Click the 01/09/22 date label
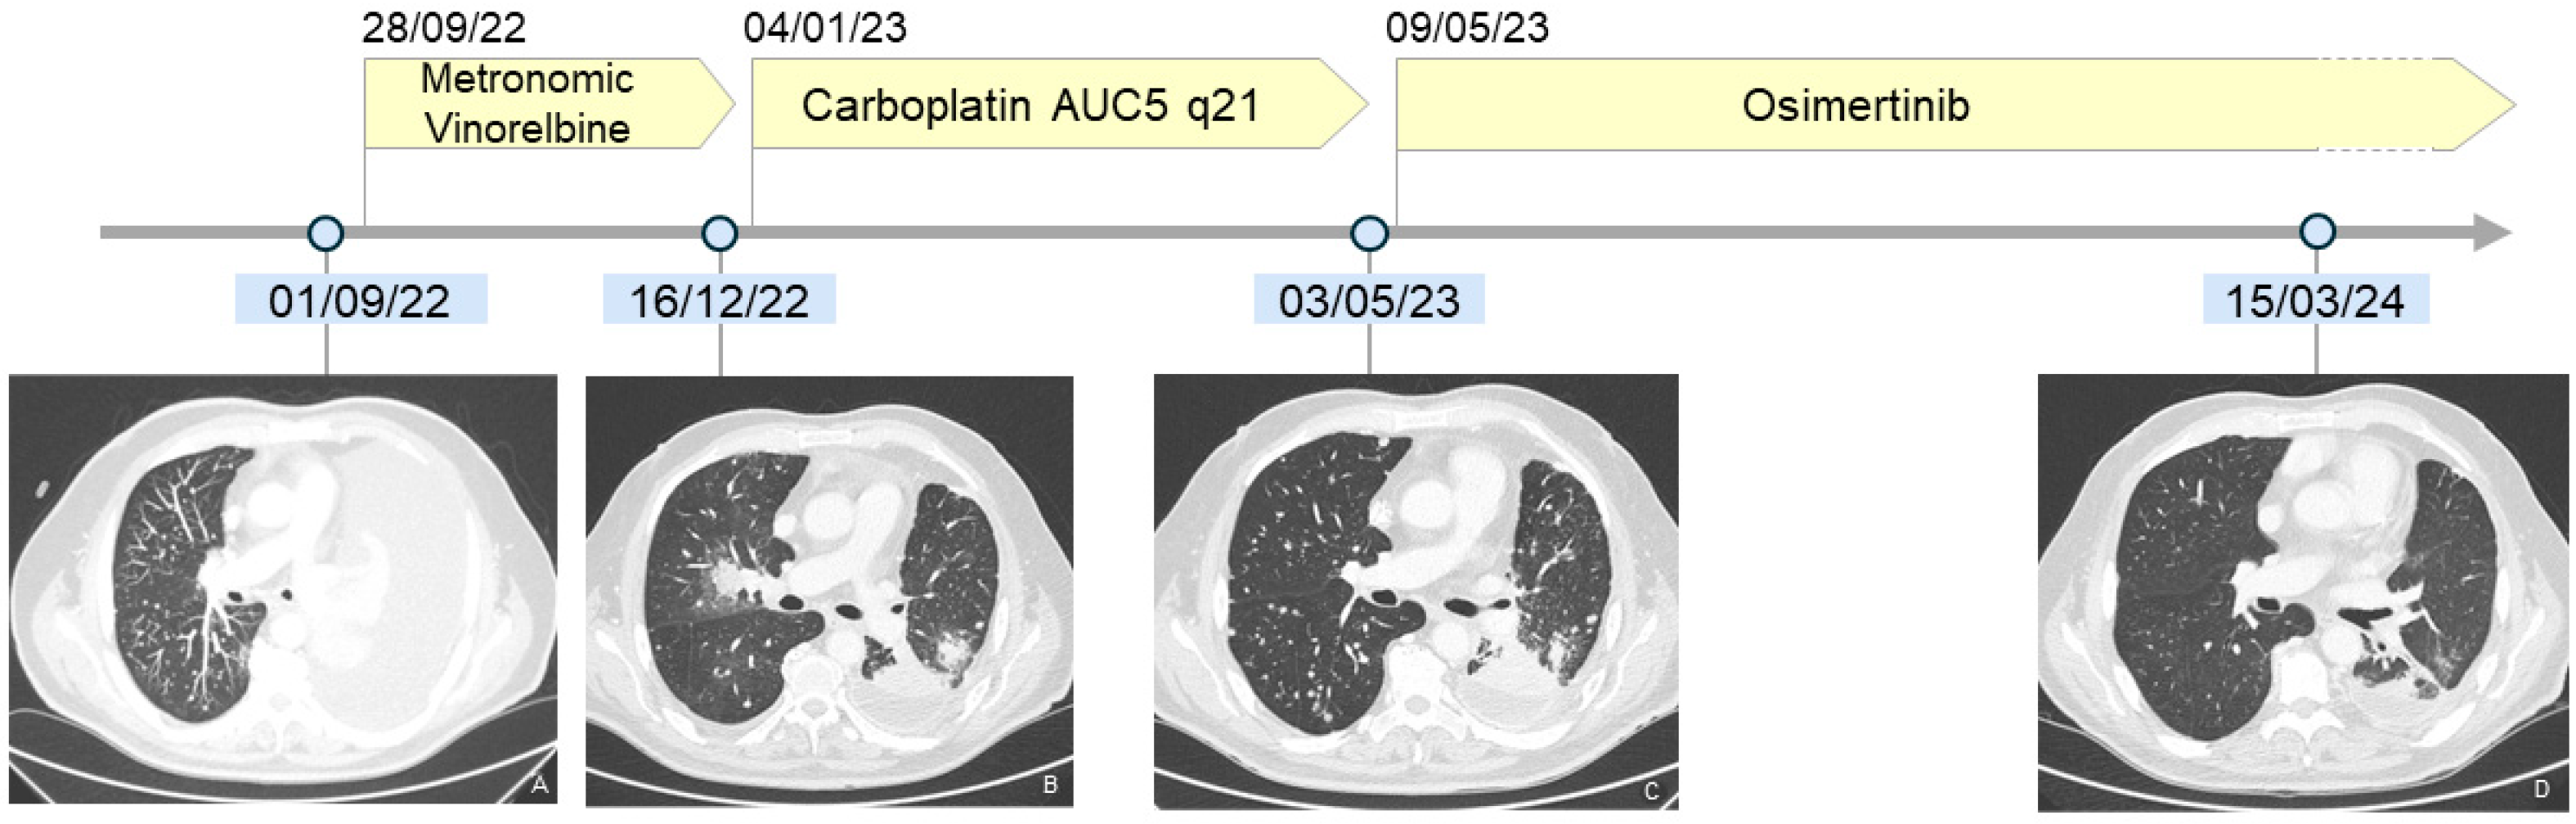 coord(360,300)
